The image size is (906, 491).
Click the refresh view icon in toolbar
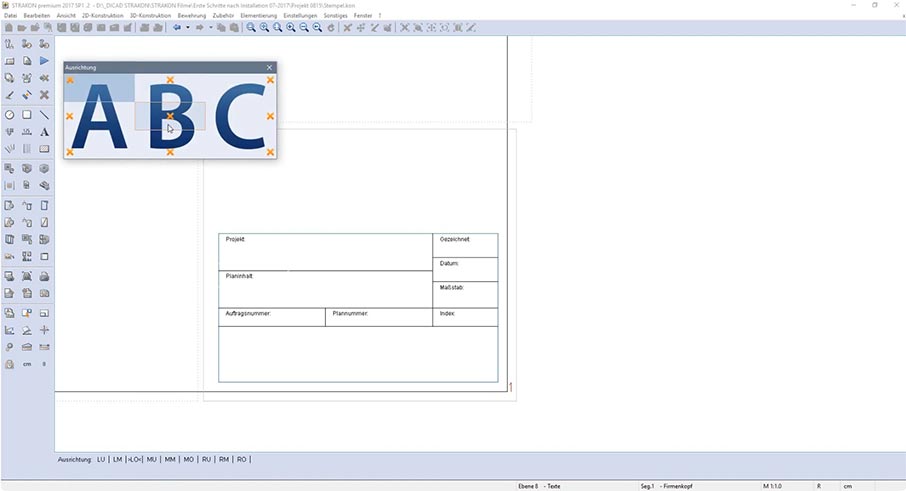point(331,28)
